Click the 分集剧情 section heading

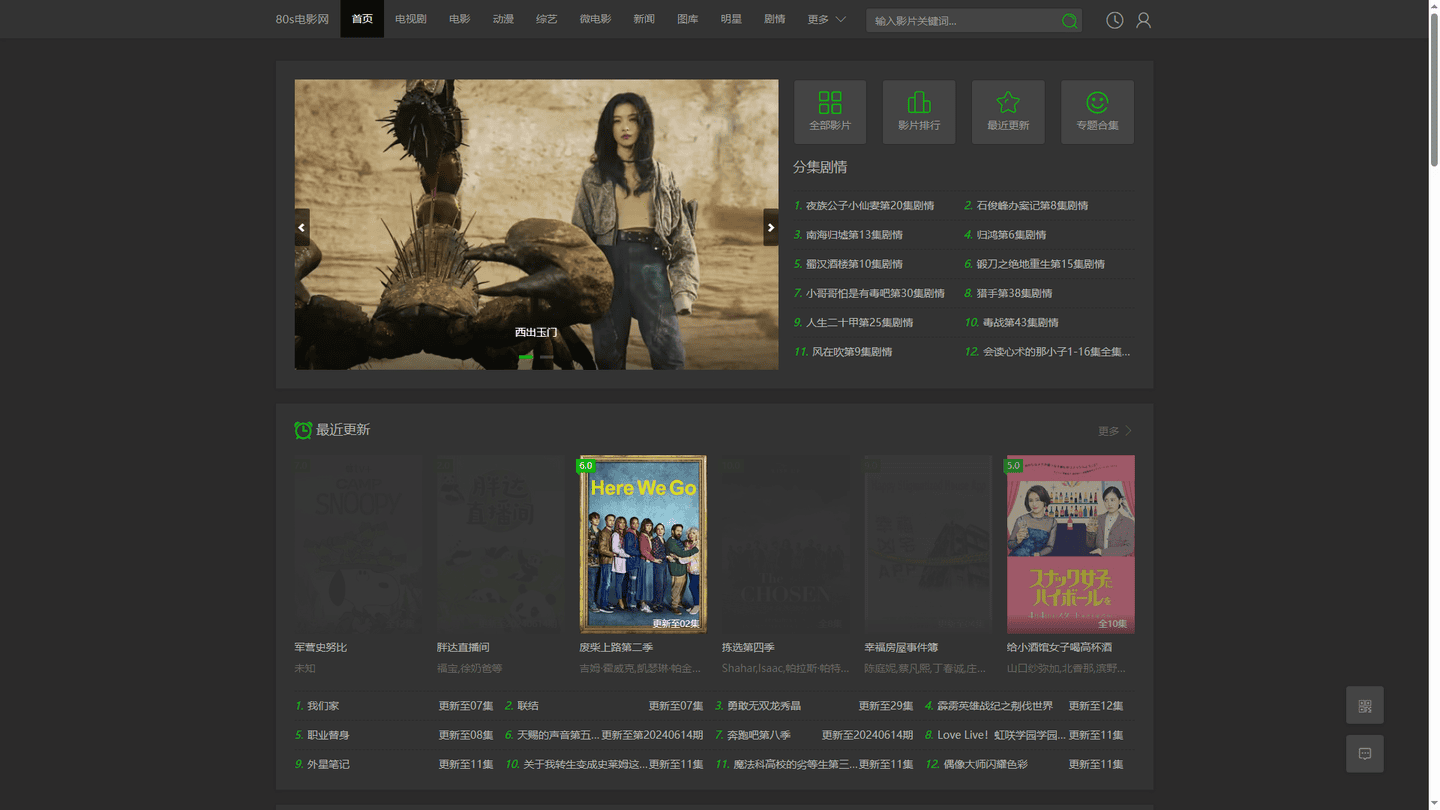tap(820, 167)
